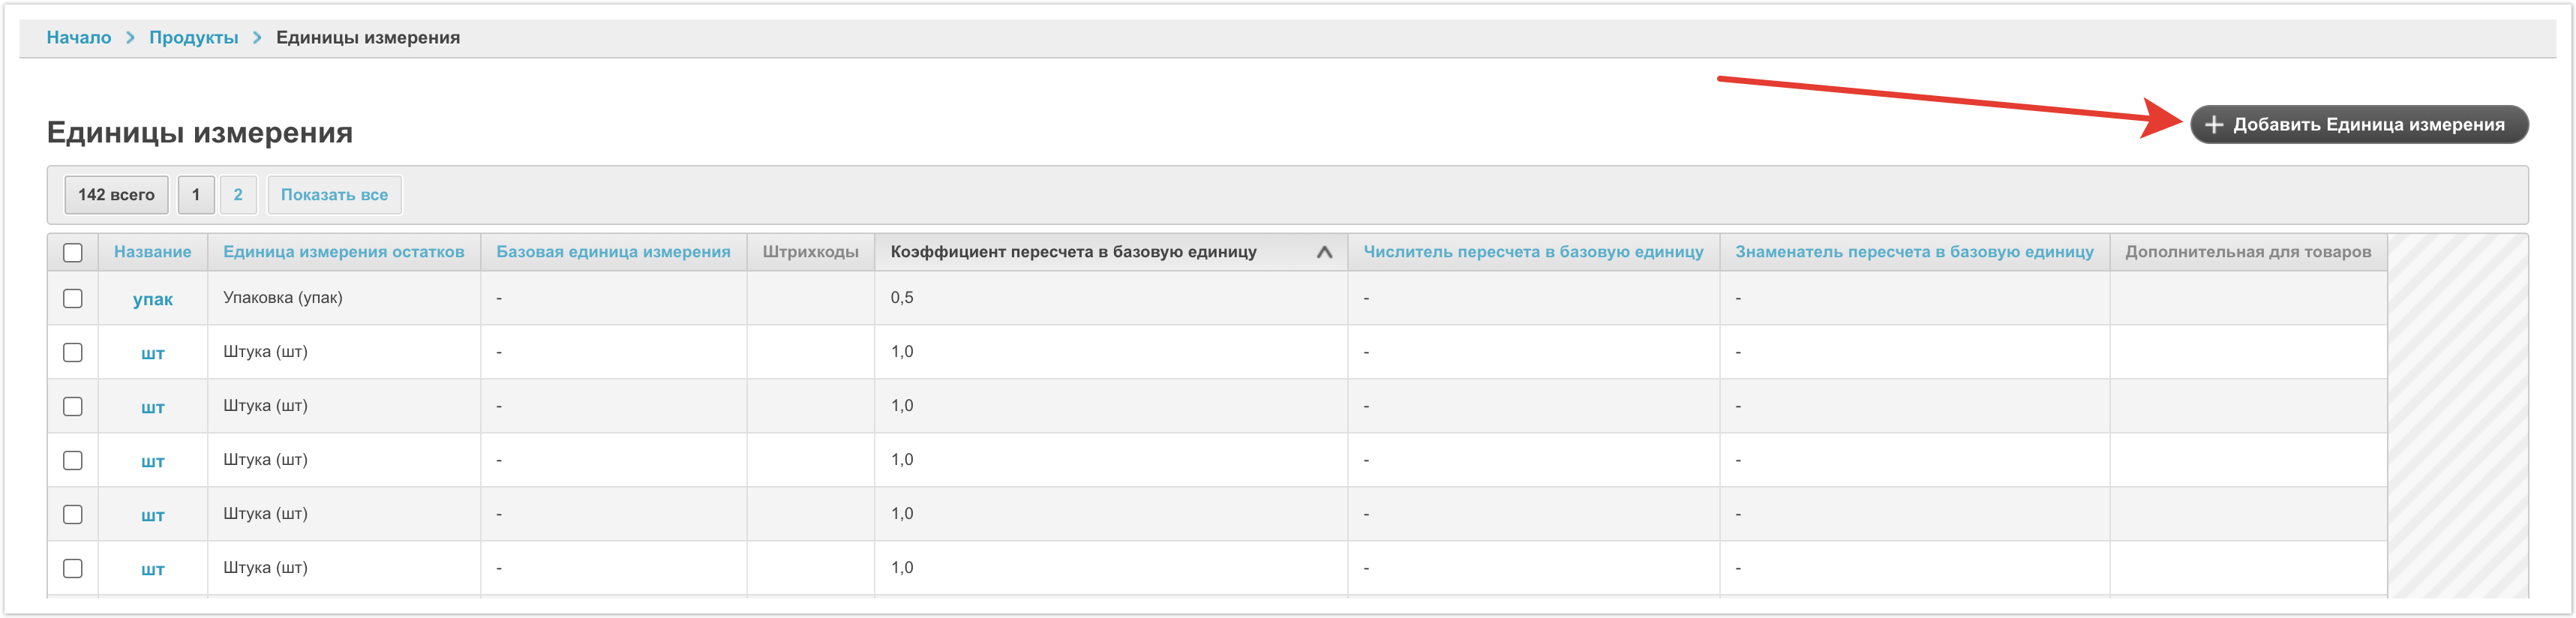Click Показать все button
Screen dimensions: 2576x618
pos(334,195)
